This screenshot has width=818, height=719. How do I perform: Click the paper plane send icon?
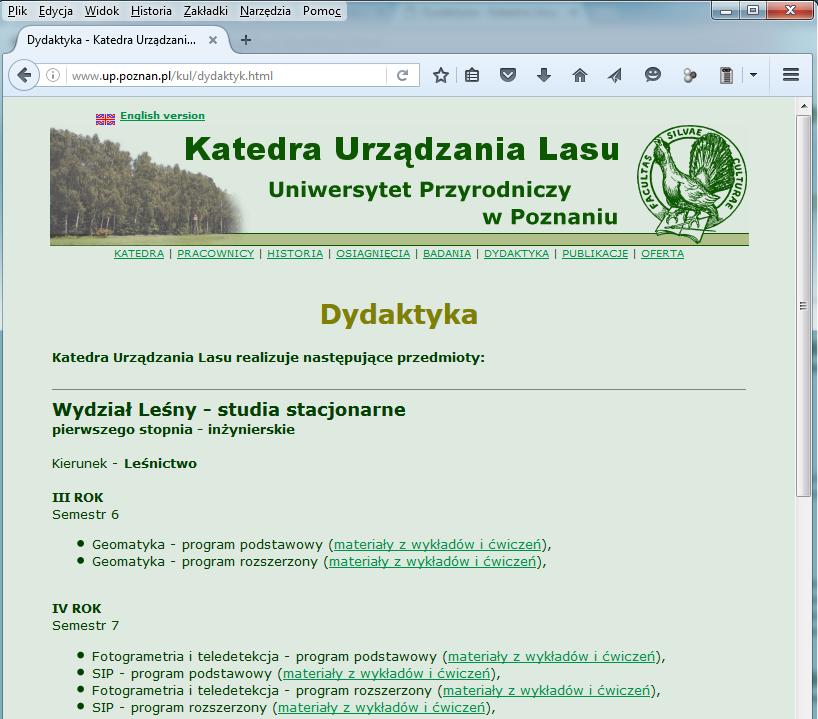tap(616, 75)
